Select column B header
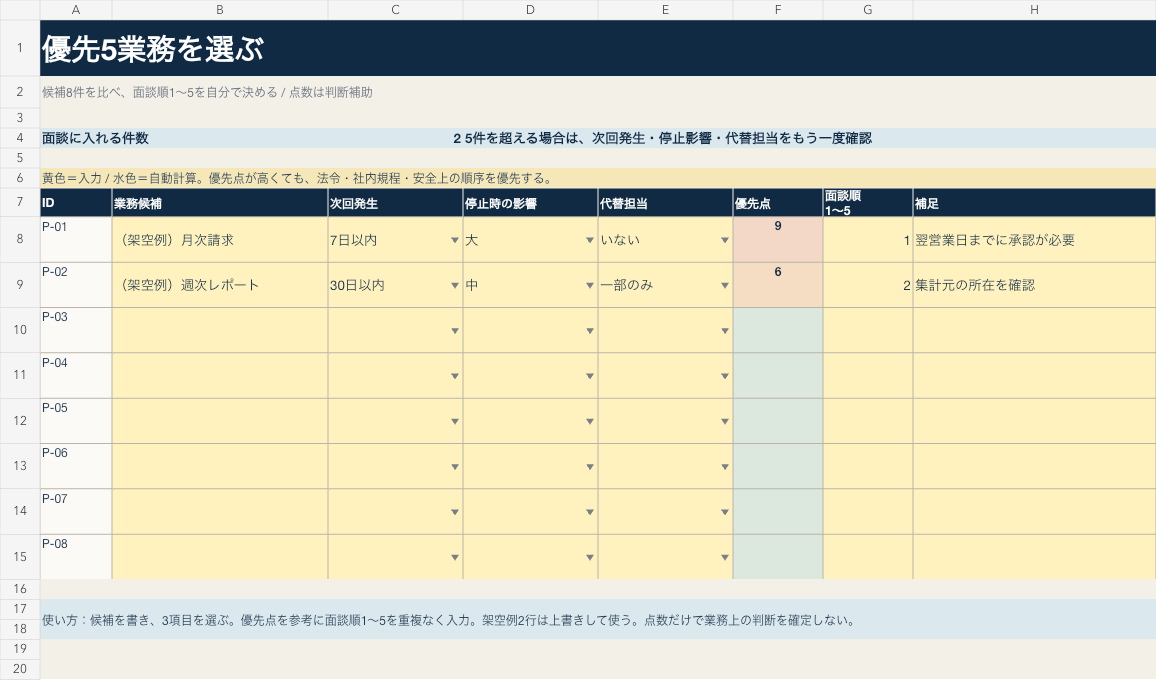1156x680 pixels. [220, 10]
